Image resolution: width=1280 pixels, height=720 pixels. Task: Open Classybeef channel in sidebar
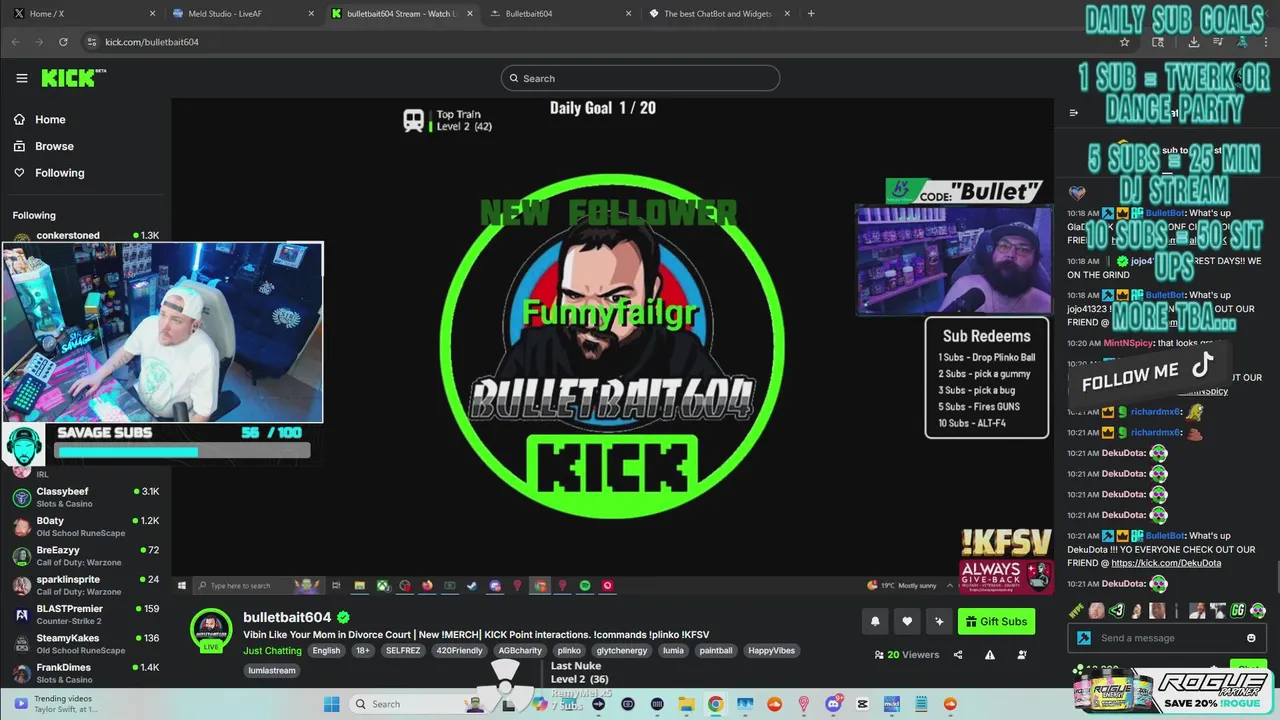tap(86, 497)
